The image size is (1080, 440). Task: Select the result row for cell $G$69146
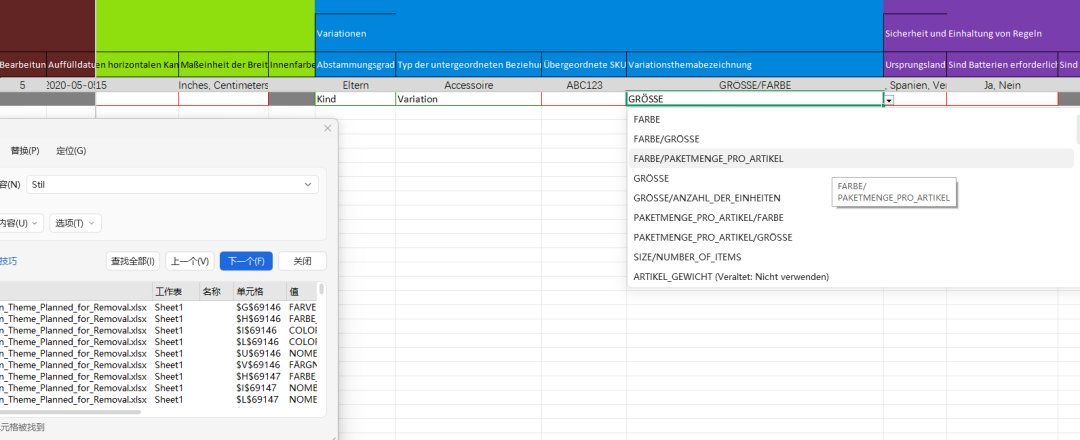tap(158, 307)
